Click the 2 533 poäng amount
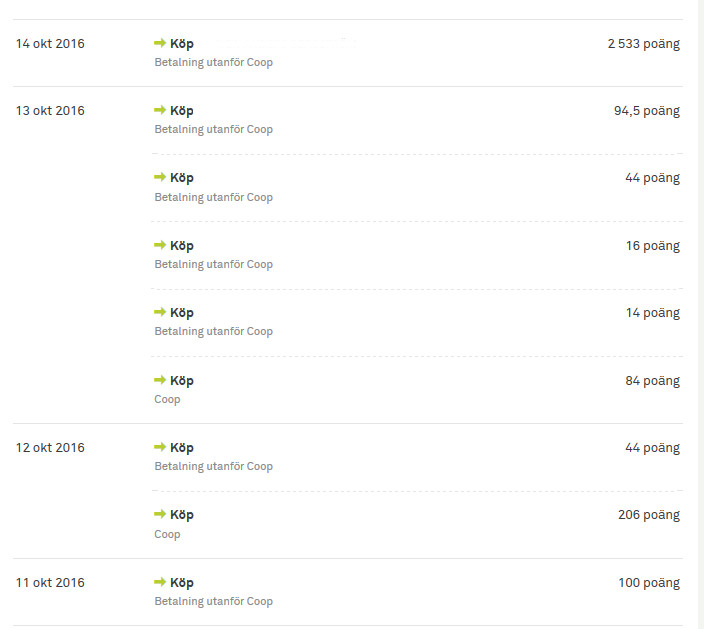This screenshot has height=629, width=704. pyautogui.click(x=643, y=44)
